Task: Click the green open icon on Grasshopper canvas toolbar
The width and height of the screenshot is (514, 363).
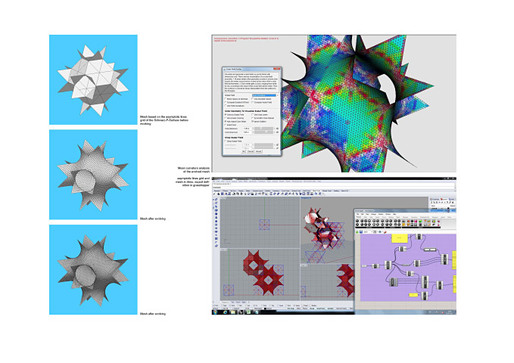Action: (x=357, y=232)
